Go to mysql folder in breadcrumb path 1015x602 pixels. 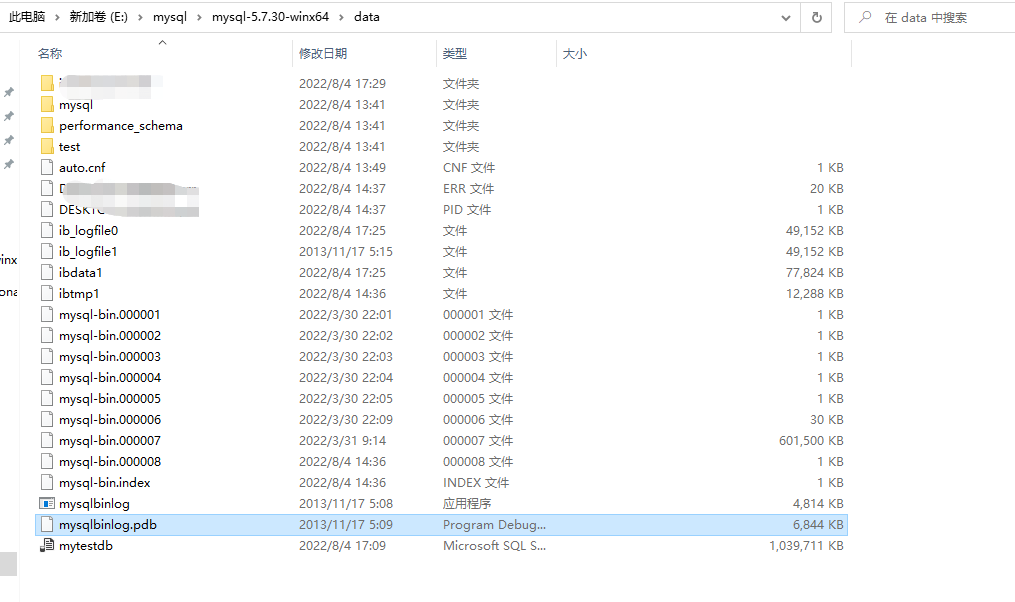170,17
